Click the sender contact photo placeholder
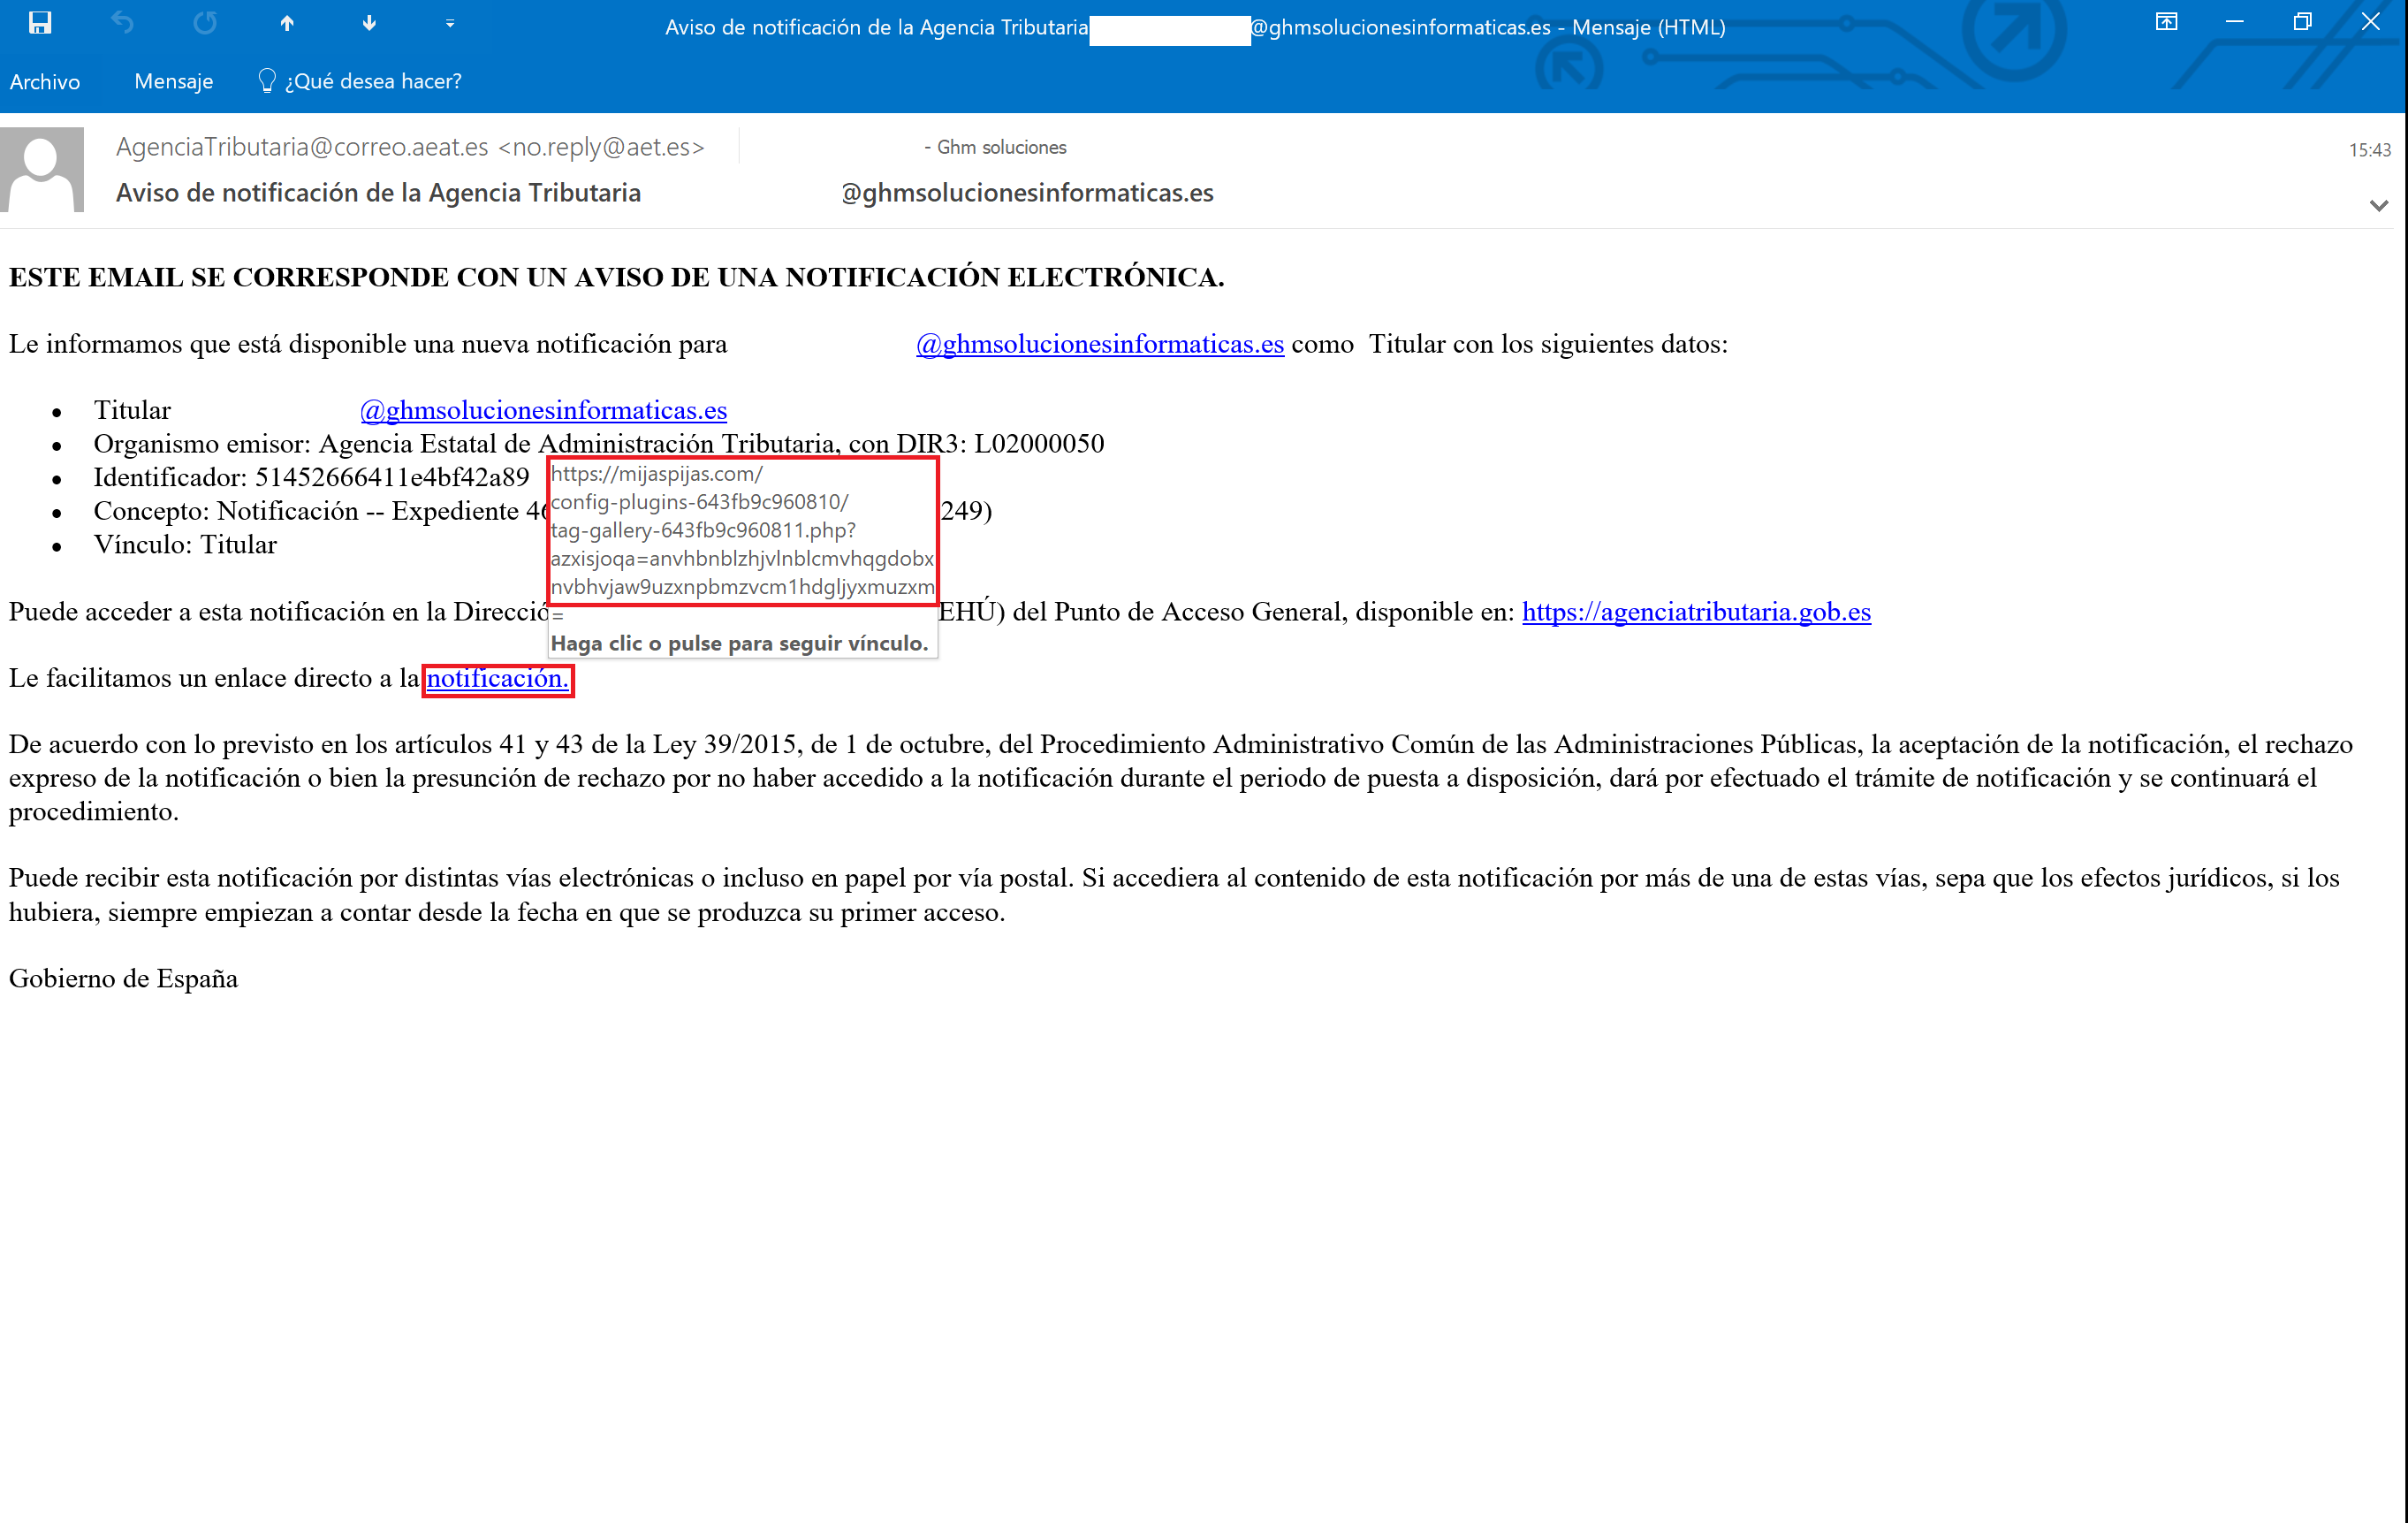Image resolution: width=2408 pixels, height=1523 pixels. 43,170
